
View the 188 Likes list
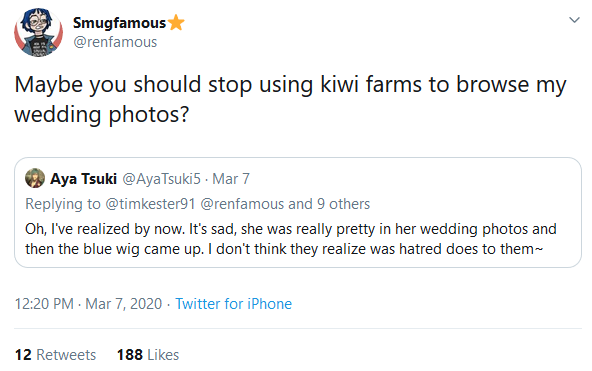[x=148, y=355]
